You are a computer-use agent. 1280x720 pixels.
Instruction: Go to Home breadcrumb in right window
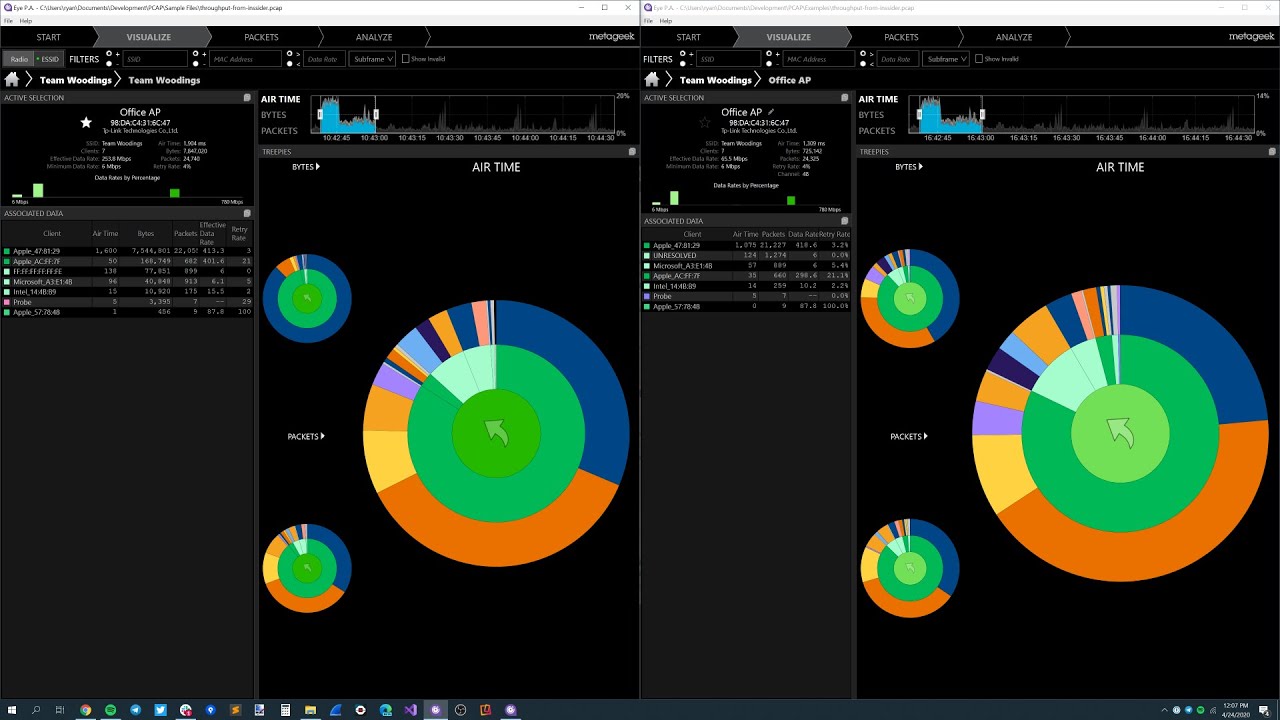click(x=652, y=80)
